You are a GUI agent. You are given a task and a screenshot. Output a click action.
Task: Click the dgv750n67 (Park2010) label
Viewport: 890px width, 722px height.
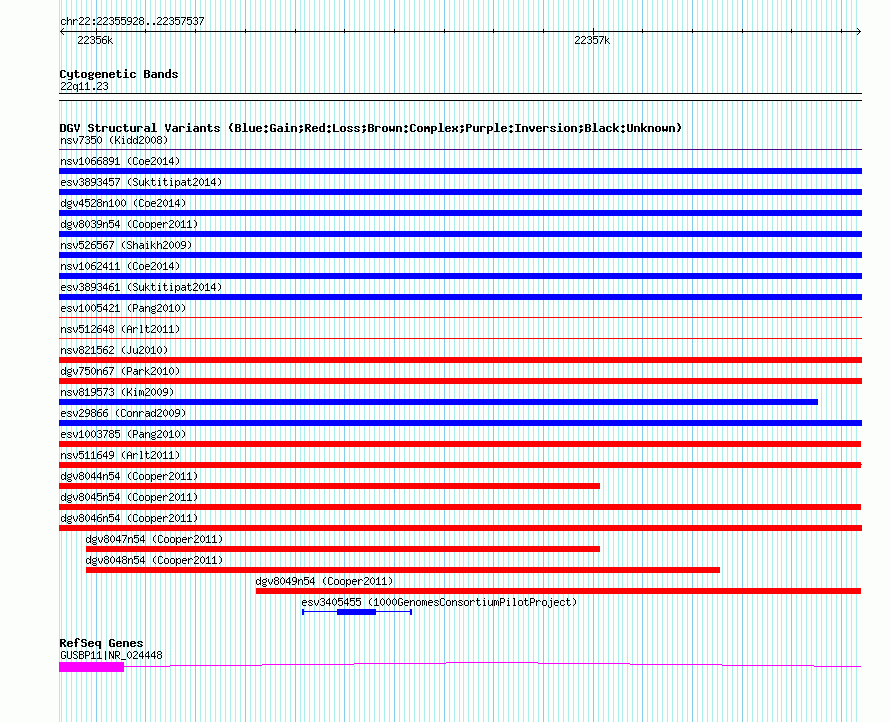click(x=120, y=371)
